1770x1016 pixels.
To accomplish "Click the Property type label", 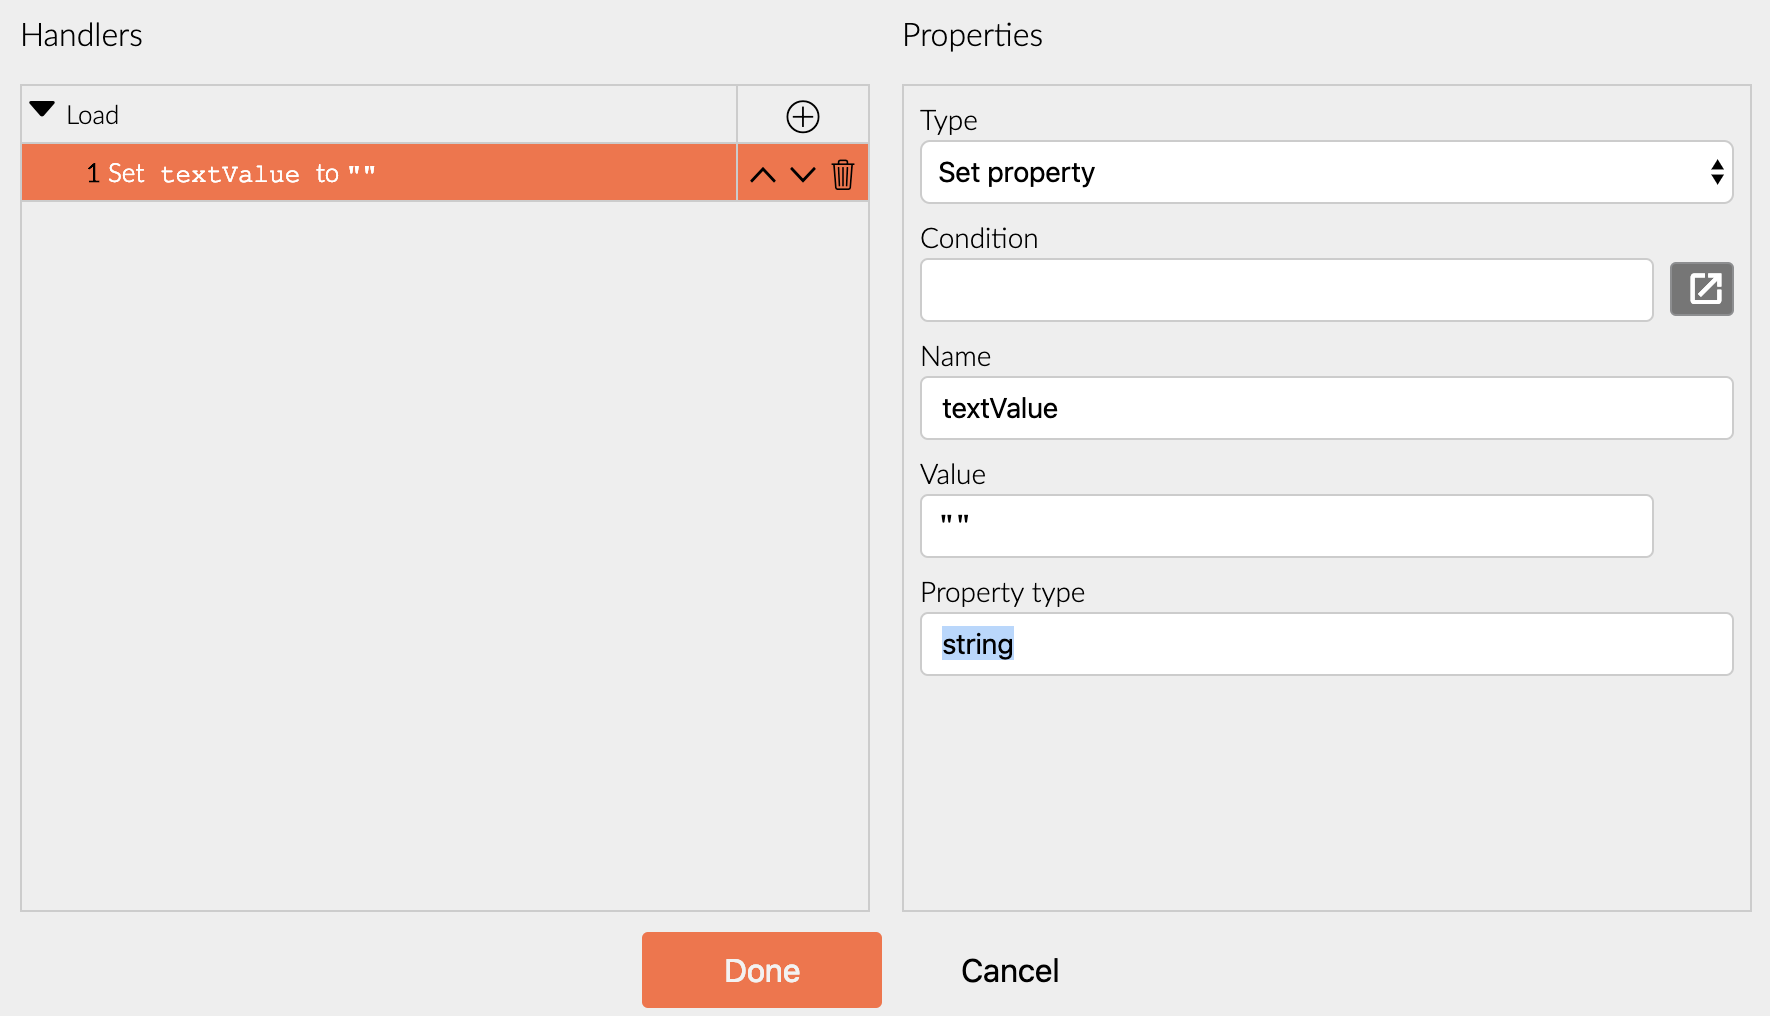I will (1002, 593).
